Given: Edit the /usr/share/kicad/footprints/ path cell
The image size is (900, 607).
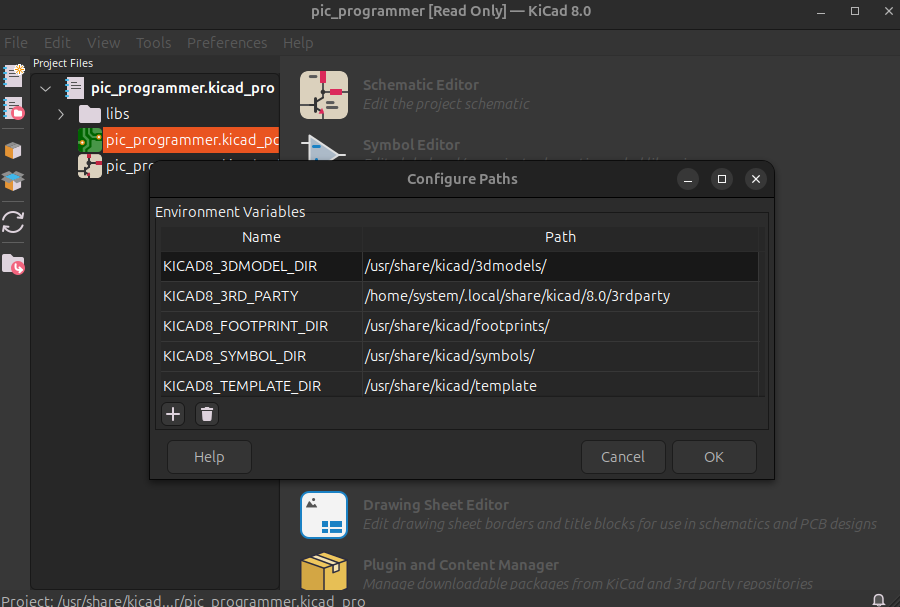Looking at the screenshot, I should point(560,326).
